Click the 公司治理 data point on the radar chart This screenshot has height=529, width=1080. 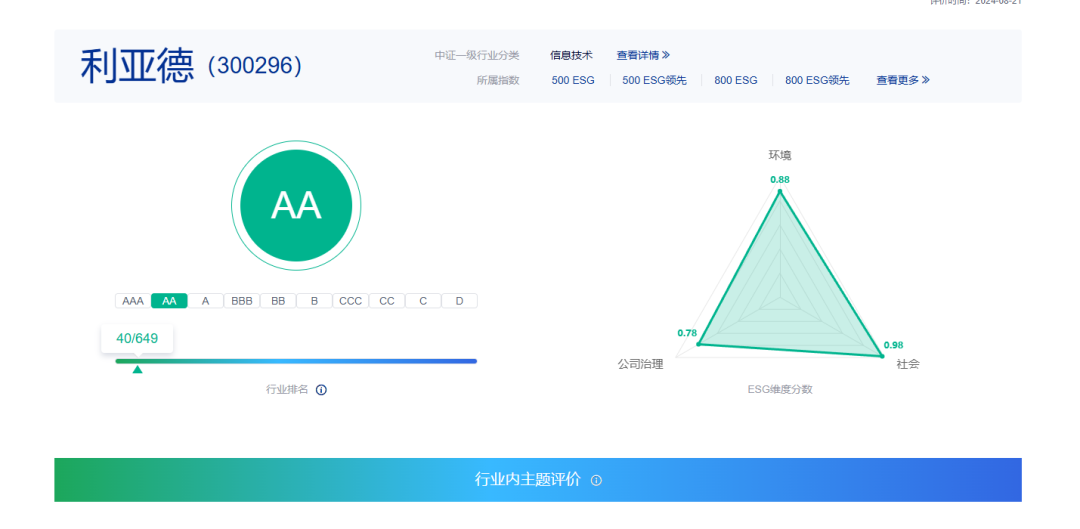point(698,344)
